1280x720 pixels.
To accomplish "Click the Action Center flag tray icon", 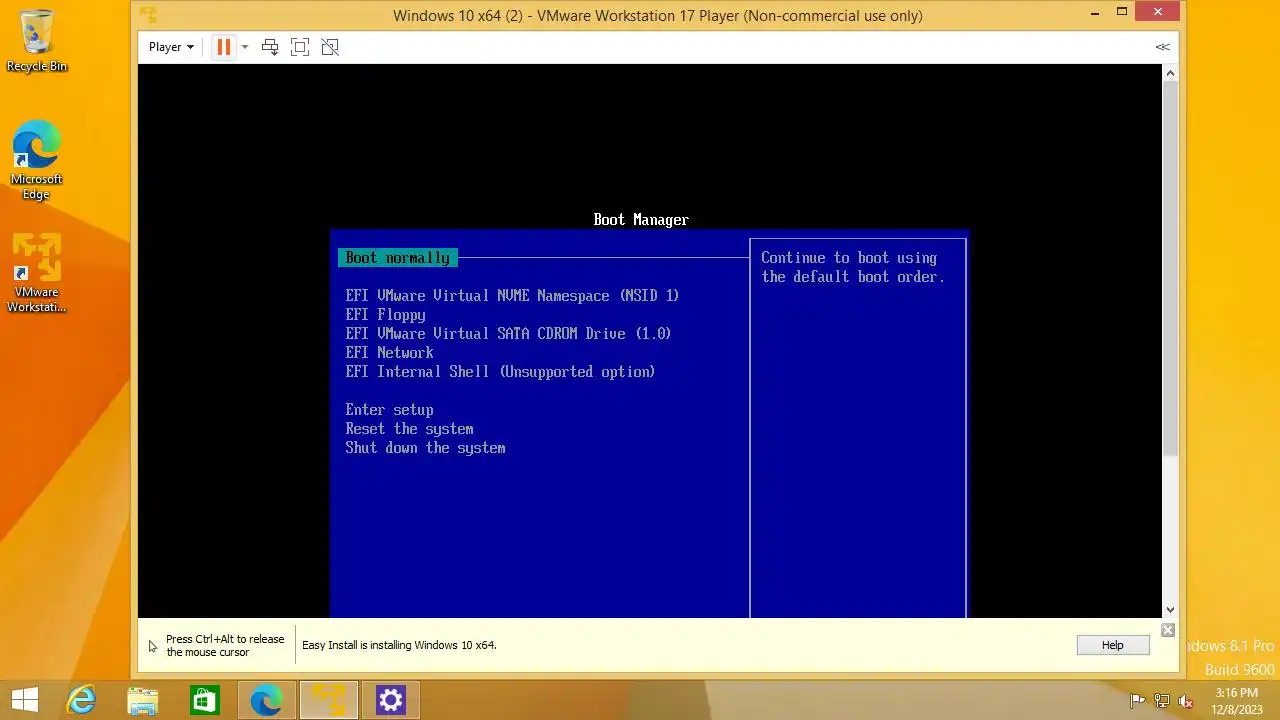I will point(1137,701).
